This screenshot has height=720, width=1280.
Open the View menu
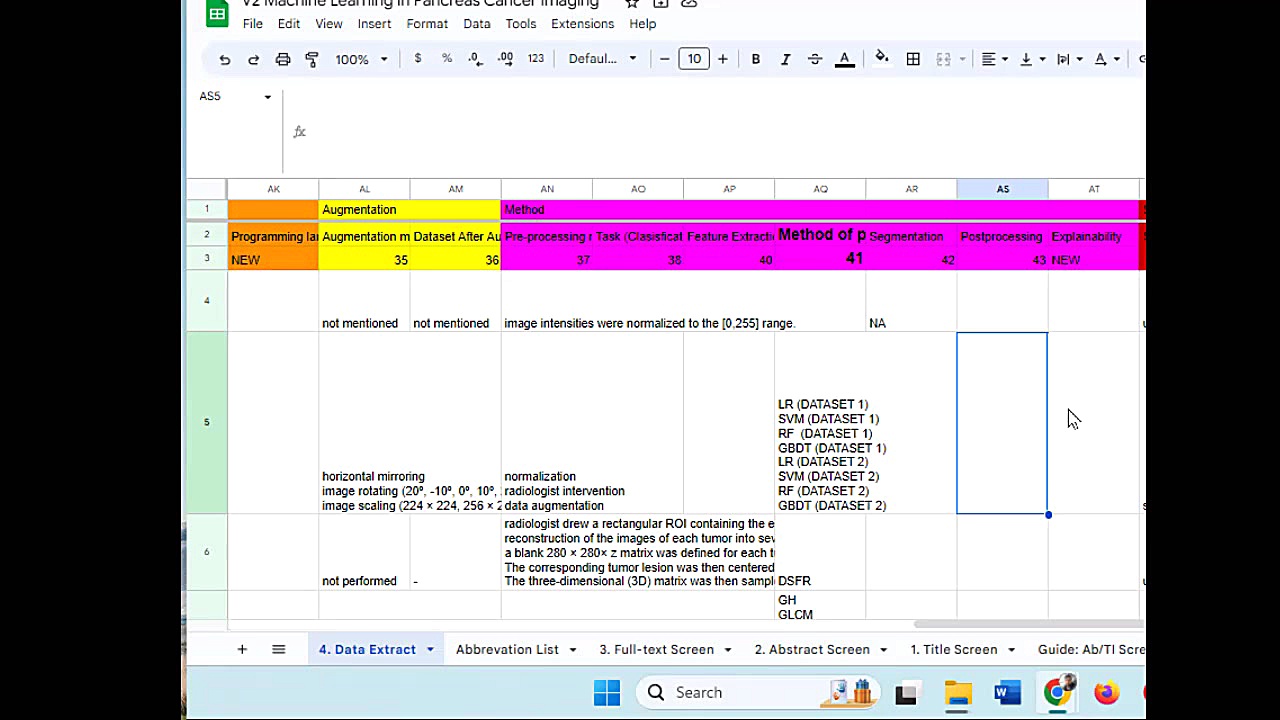(x=329, y=24)
